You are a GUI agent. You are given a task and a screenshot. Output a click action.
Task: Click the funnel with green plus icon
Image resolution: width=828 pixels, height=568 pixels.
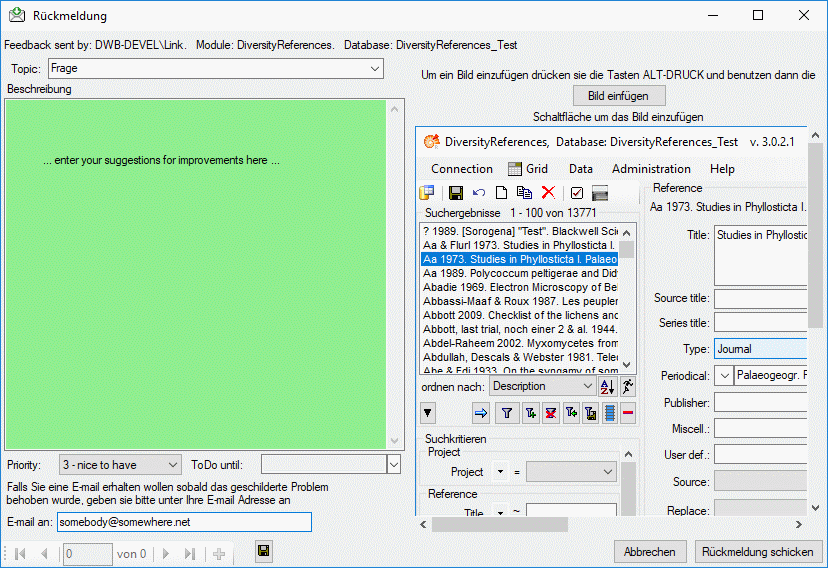531,413
